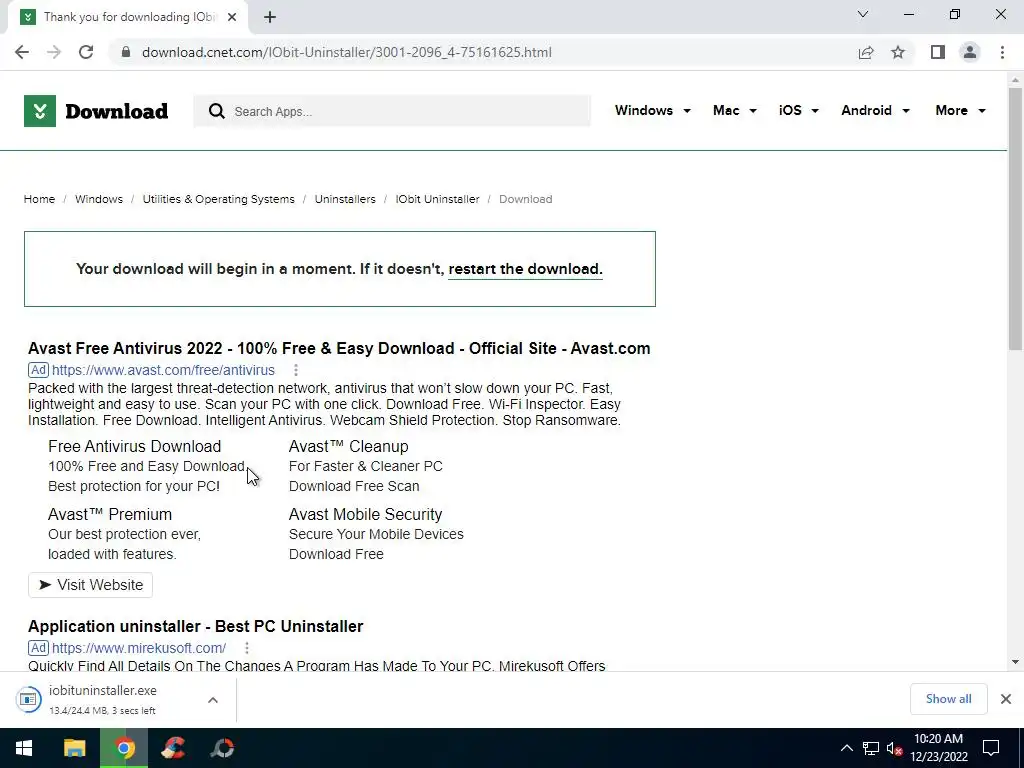Click the browser forward arrow
Screen dimensions: 1024x768
[54, 52]
